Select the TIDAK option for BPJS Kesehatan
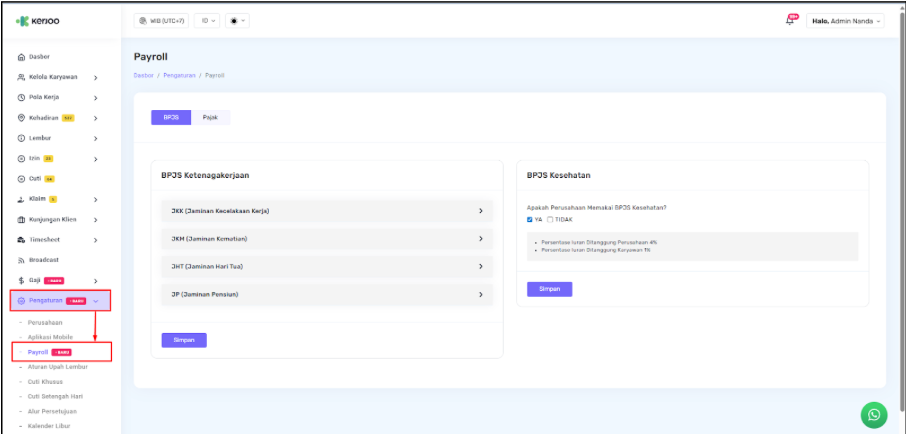 point(550,219)
